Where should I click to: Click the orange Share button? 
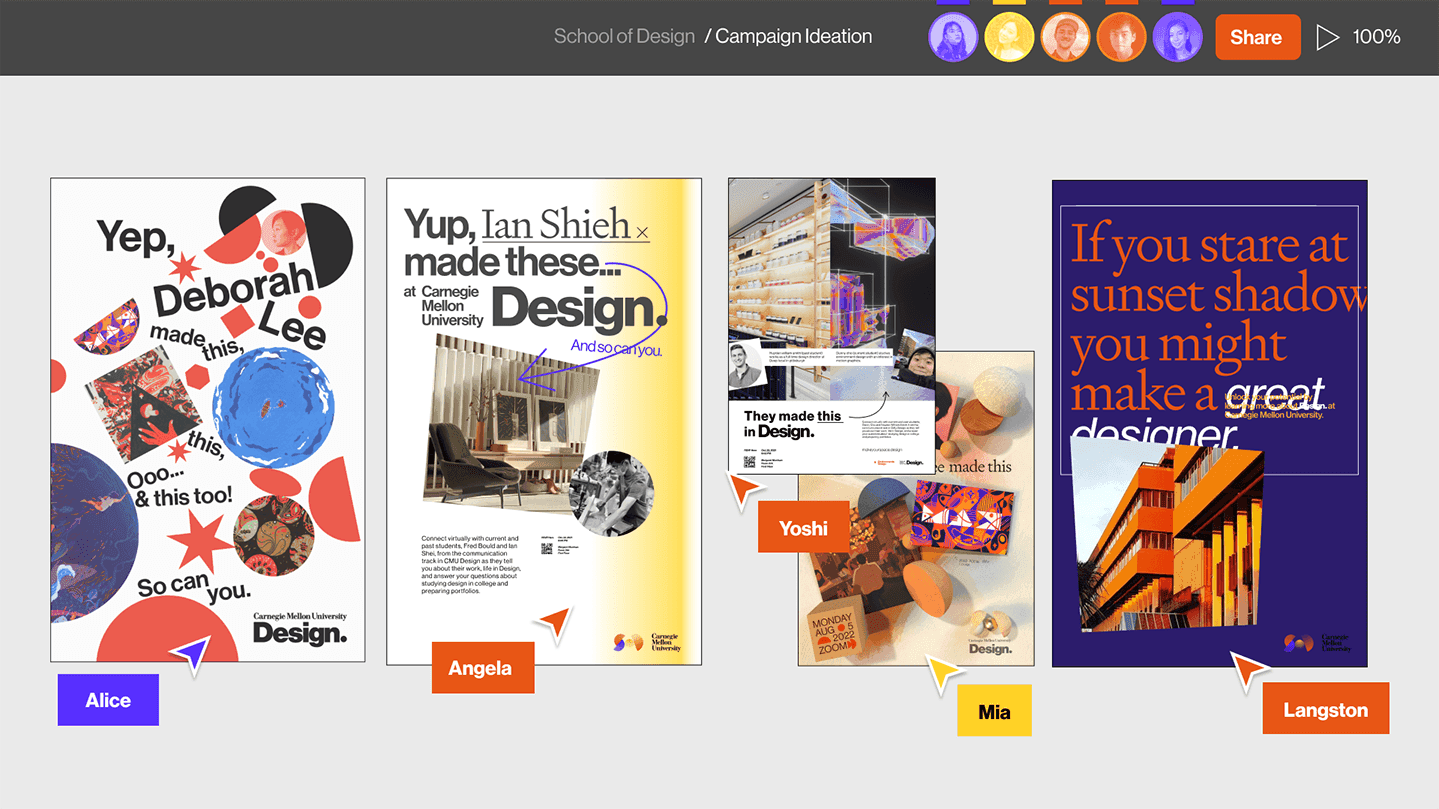1257,37
